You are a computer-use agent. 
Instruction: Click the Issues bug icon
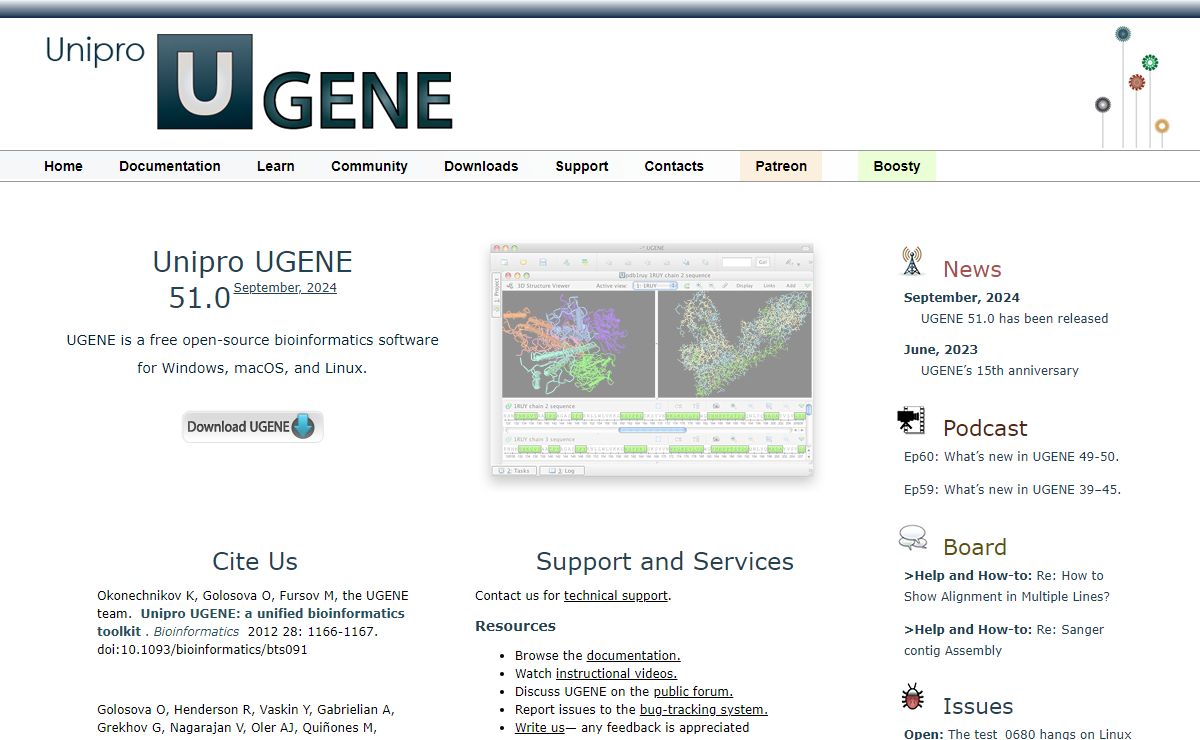pyautogui.click(x=912, y=697)
